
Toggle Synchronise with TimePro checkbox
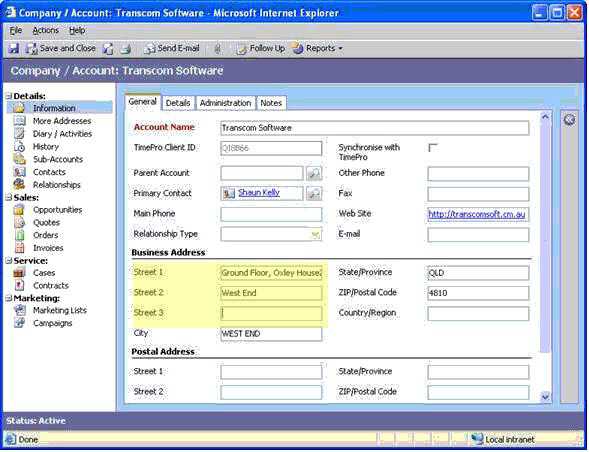click(433, 148)
